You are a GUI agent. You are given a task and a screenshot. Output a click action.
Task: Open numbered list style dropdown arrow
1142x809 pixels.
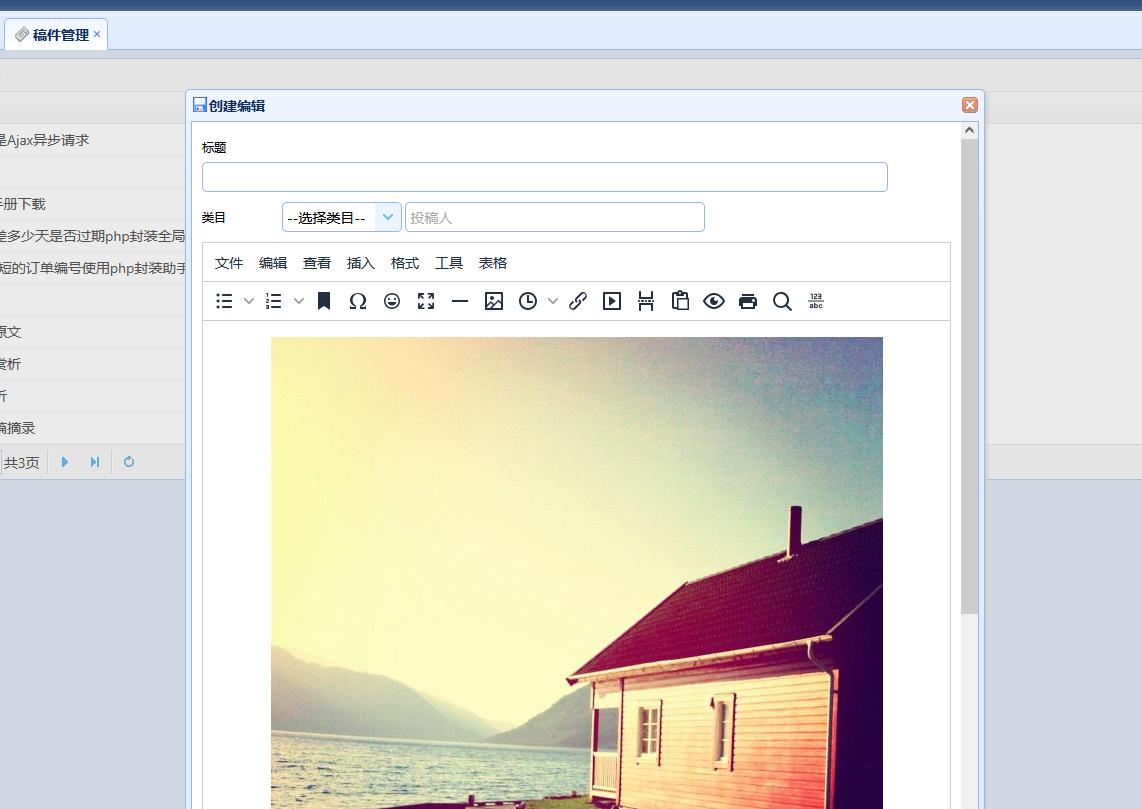[x=299, y=301]
